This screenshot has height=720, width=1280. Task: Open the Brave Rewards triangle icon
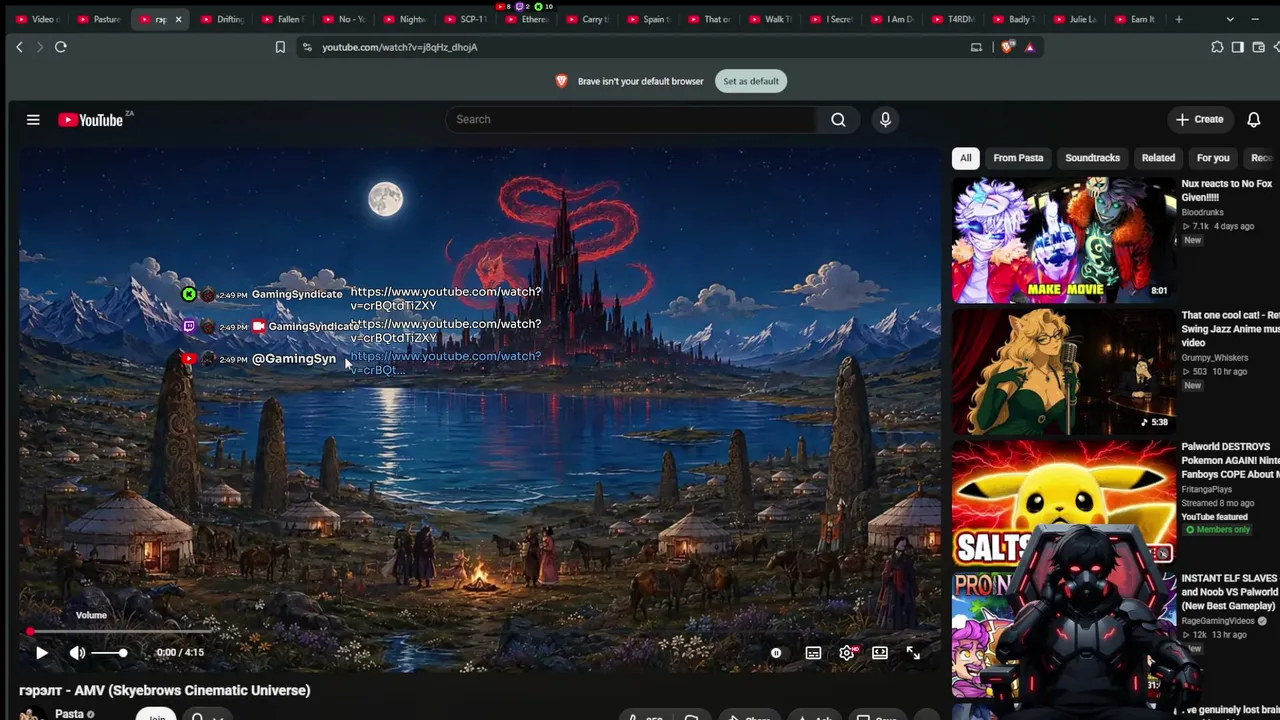(x=1029, y=47)
